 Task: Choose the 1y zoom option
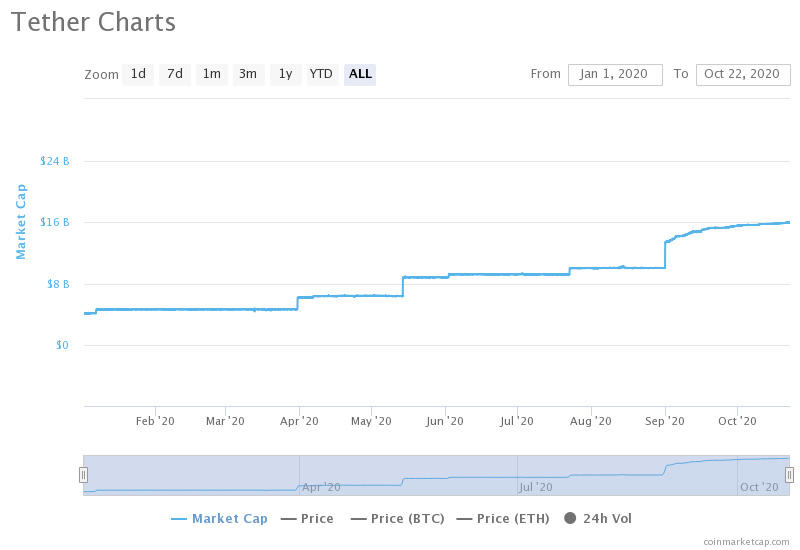[285, 74]
